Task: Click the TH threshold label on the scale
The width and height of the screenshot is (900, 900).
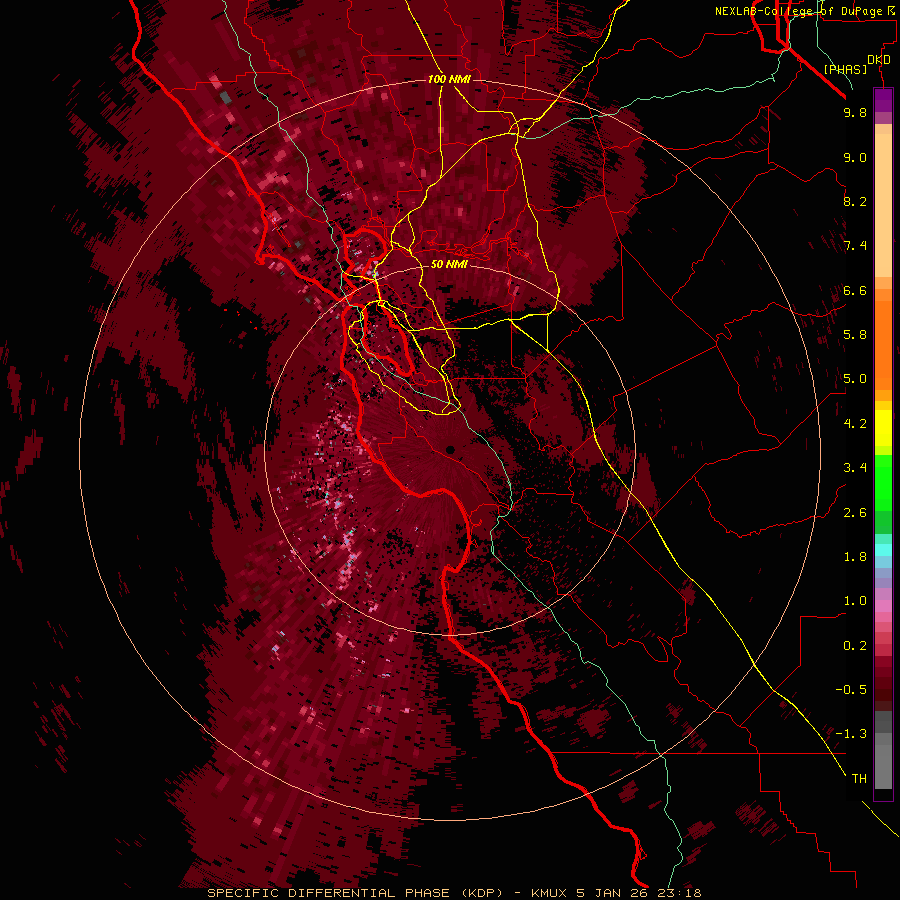Action: tap(859, 779)
